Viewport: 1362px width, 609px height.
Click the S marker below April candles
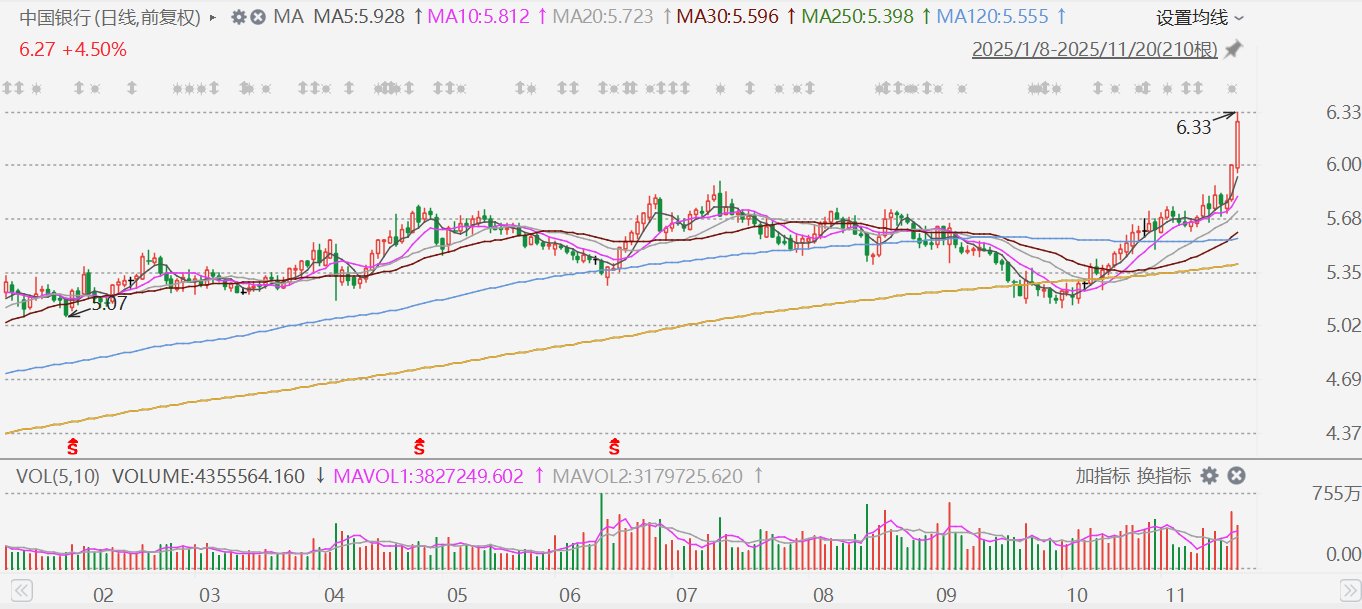(x=420, y=444)
